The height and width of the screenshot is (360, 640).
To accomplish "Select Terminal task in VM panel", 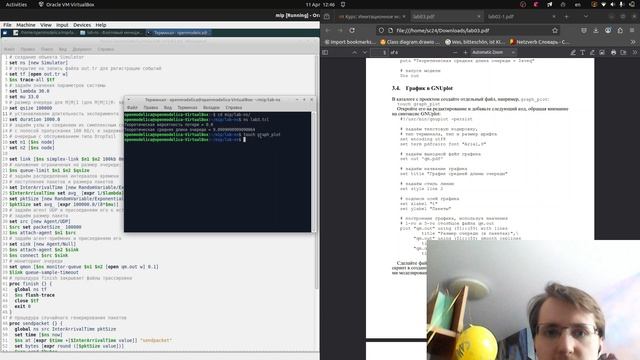I will [x=178, y=33].
